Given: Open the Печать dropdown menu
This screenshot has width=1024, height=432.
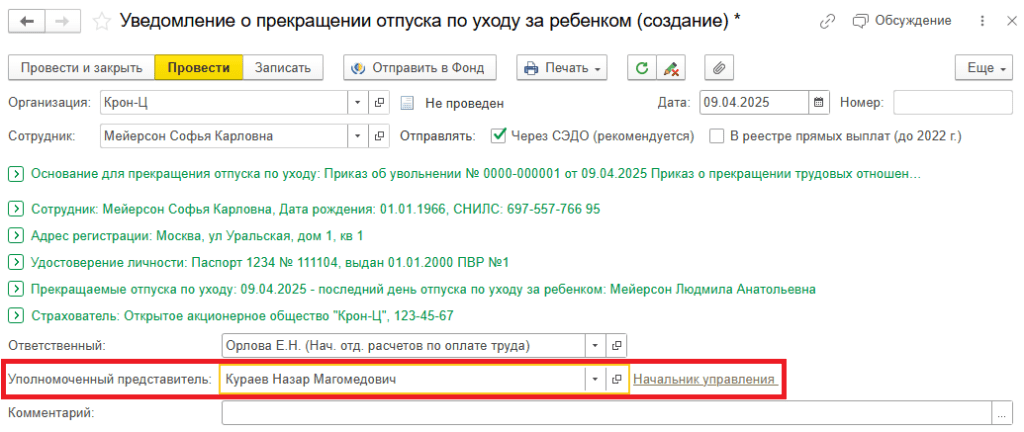Looking at the screenshot, I should click(x=561, y=68).
